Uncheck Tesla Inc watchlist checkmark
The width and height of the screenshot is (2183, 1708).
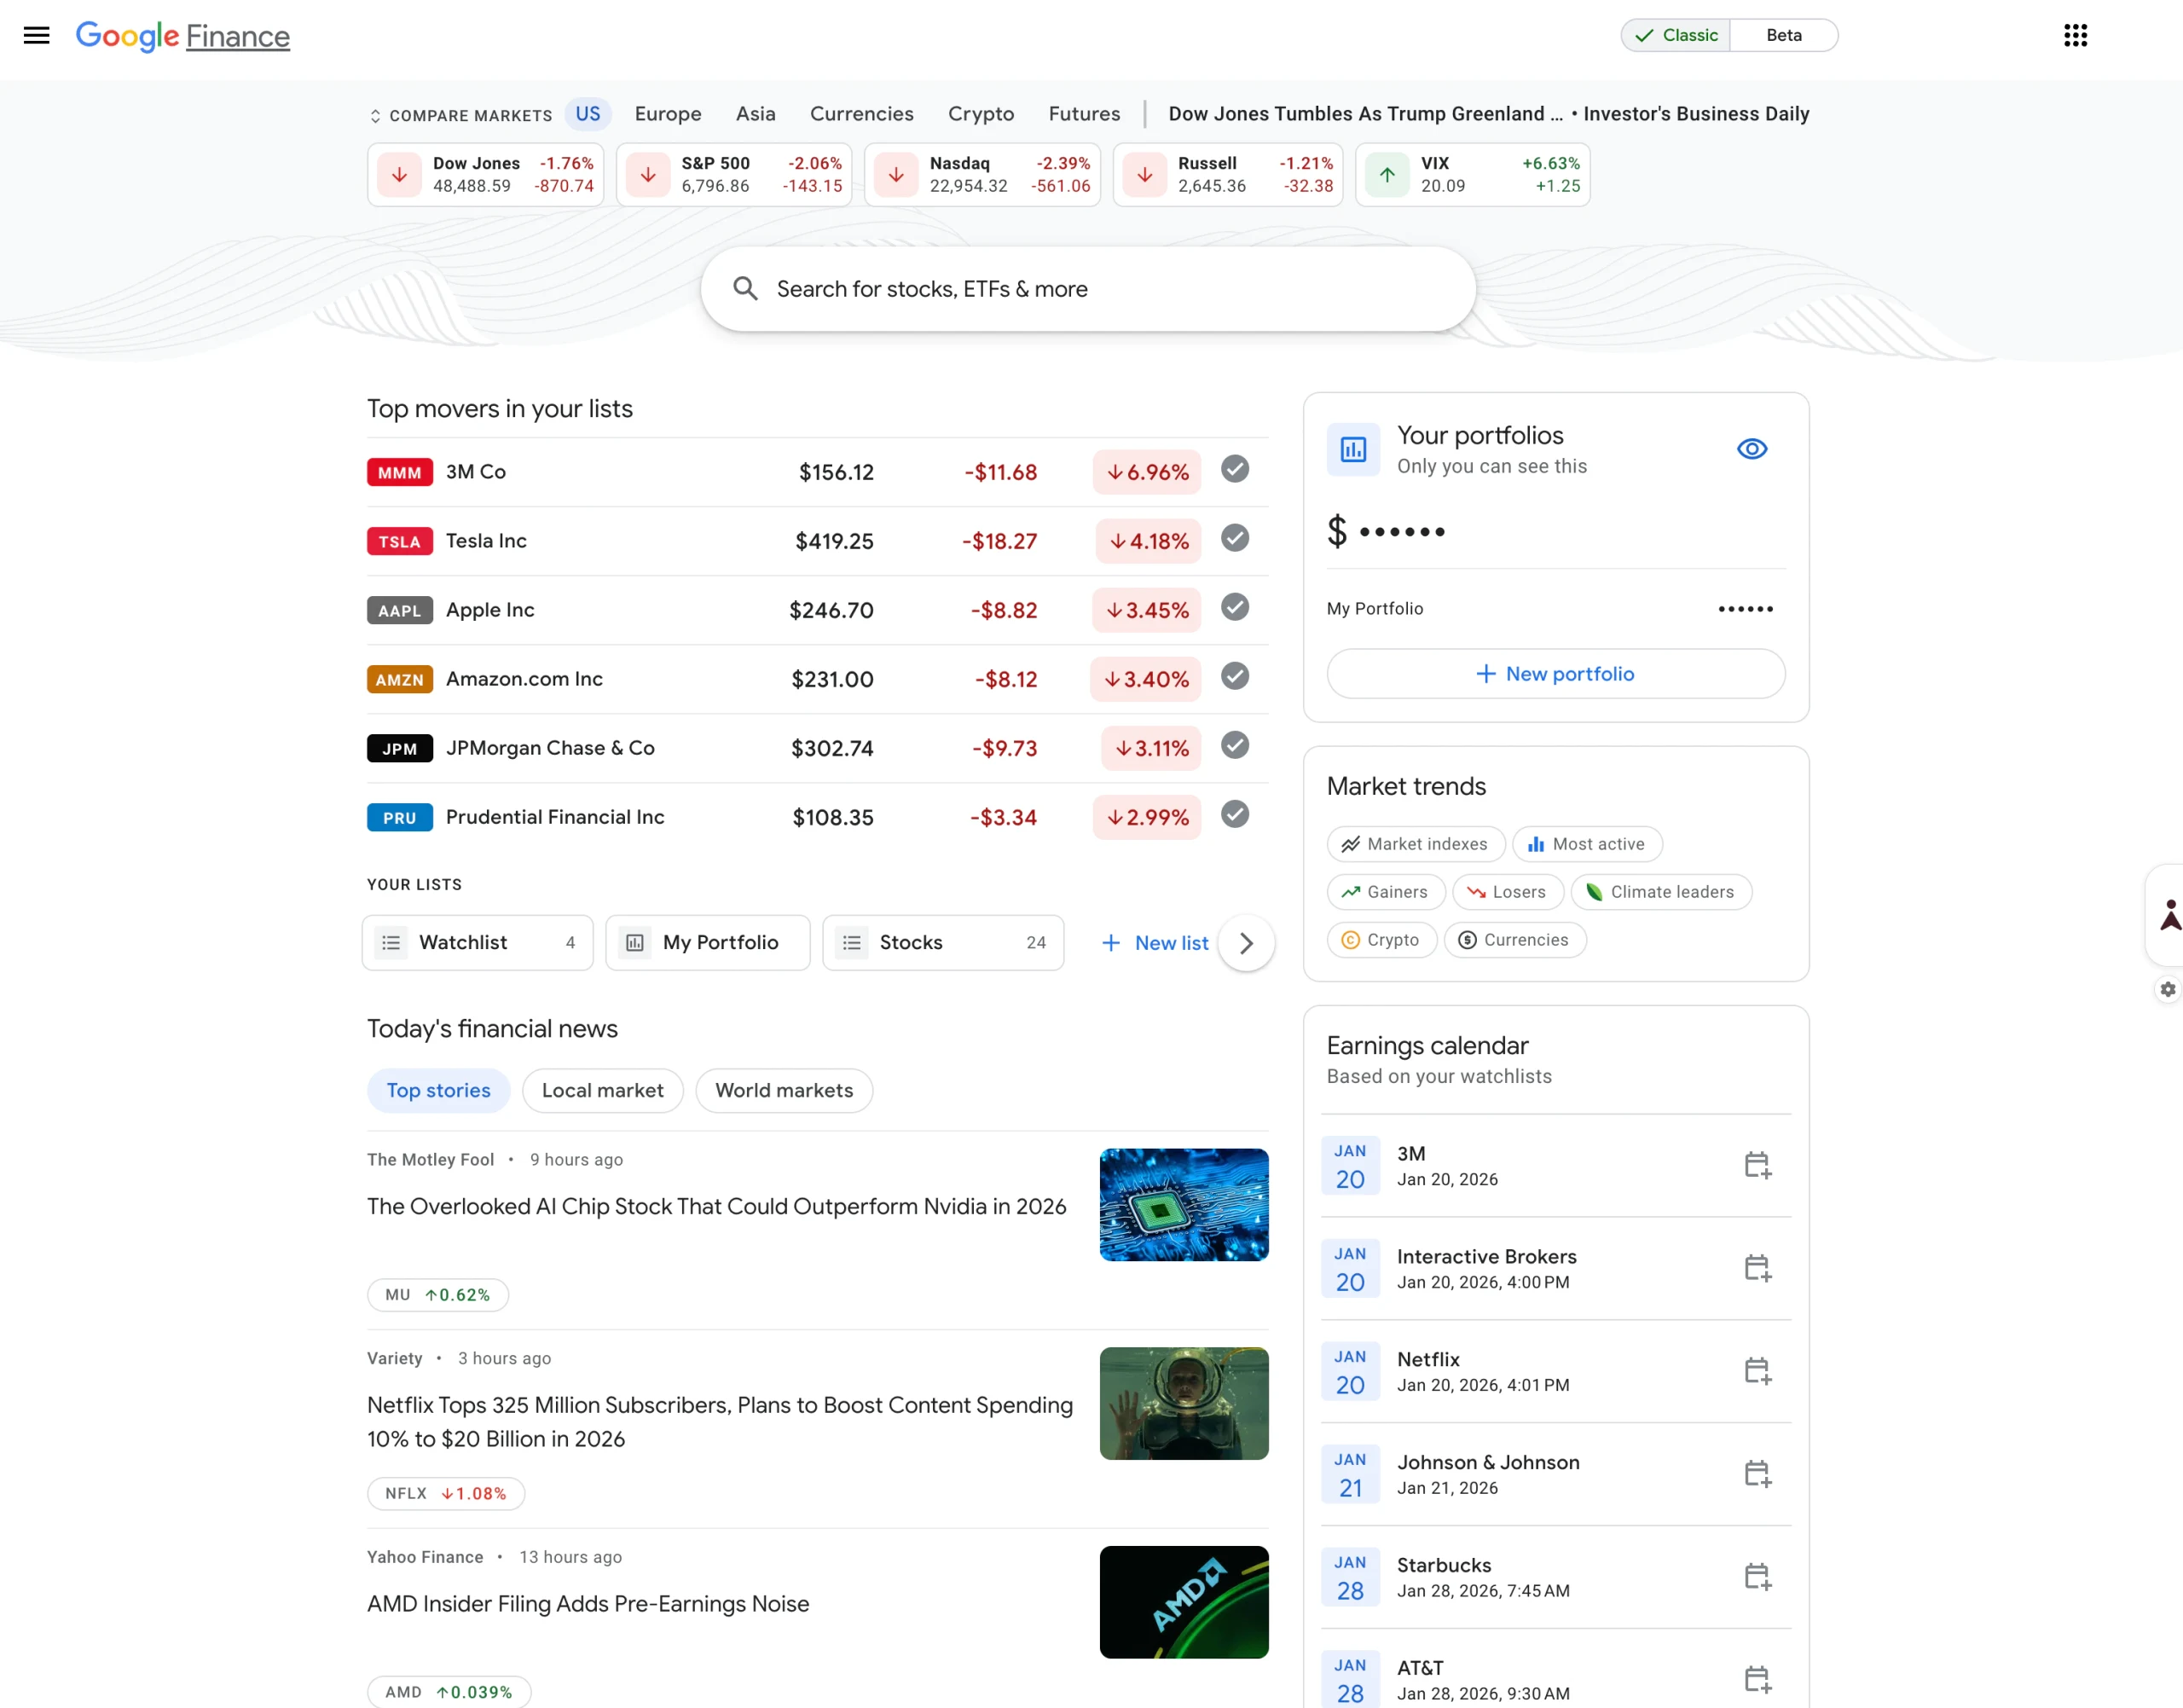click(x=1234, y=538)
